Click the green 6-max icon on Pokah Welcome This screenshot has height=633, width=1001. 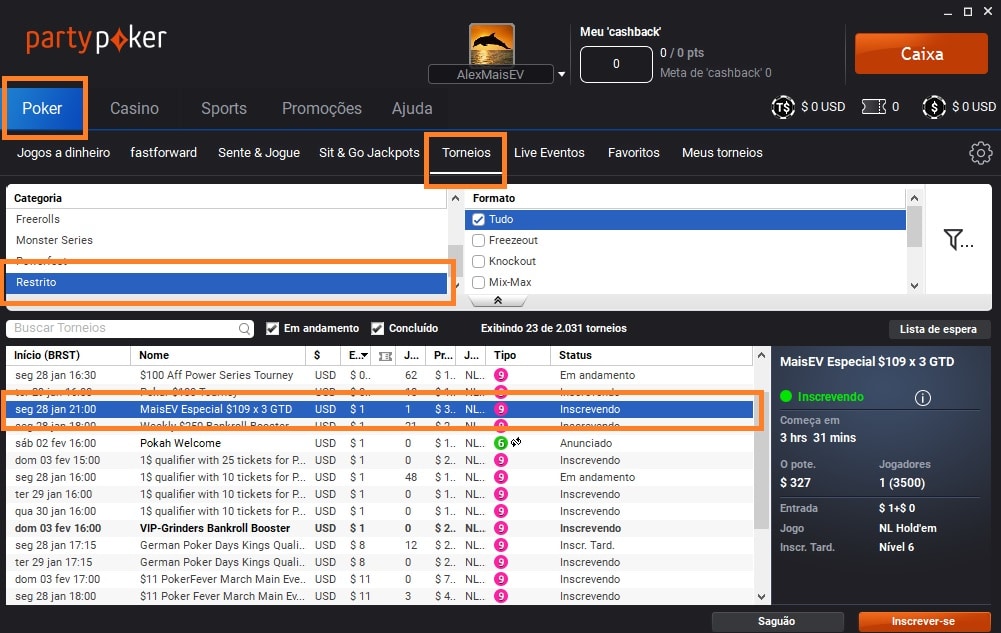[501, 443]
